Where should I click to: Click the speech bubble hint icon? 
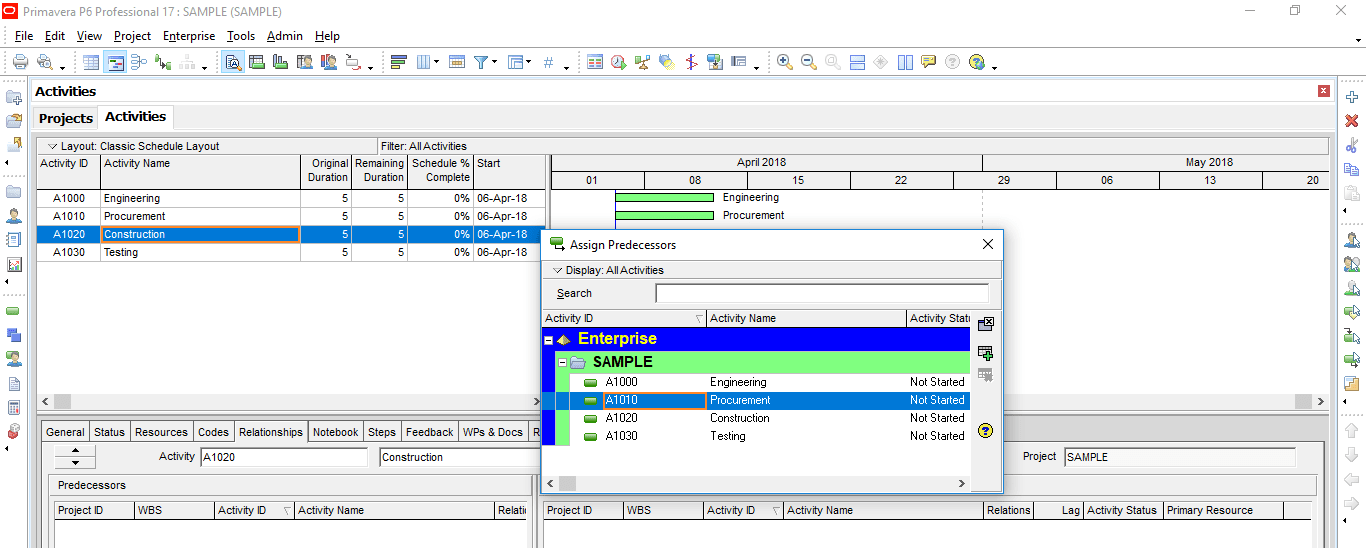coord(929,62)
